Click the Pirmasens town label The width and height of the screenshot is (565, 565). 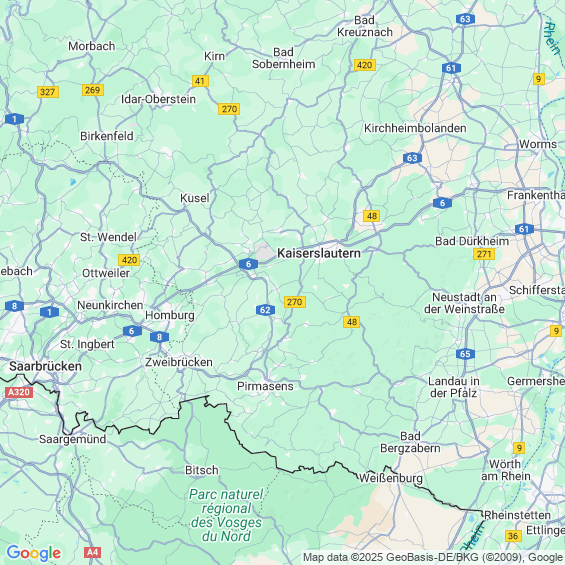point(265,386)
